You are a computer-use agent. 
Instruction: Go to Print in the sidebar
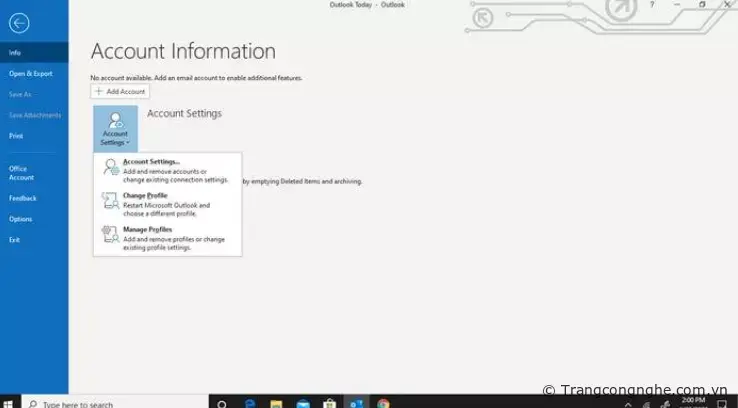[x=16, y=135]
